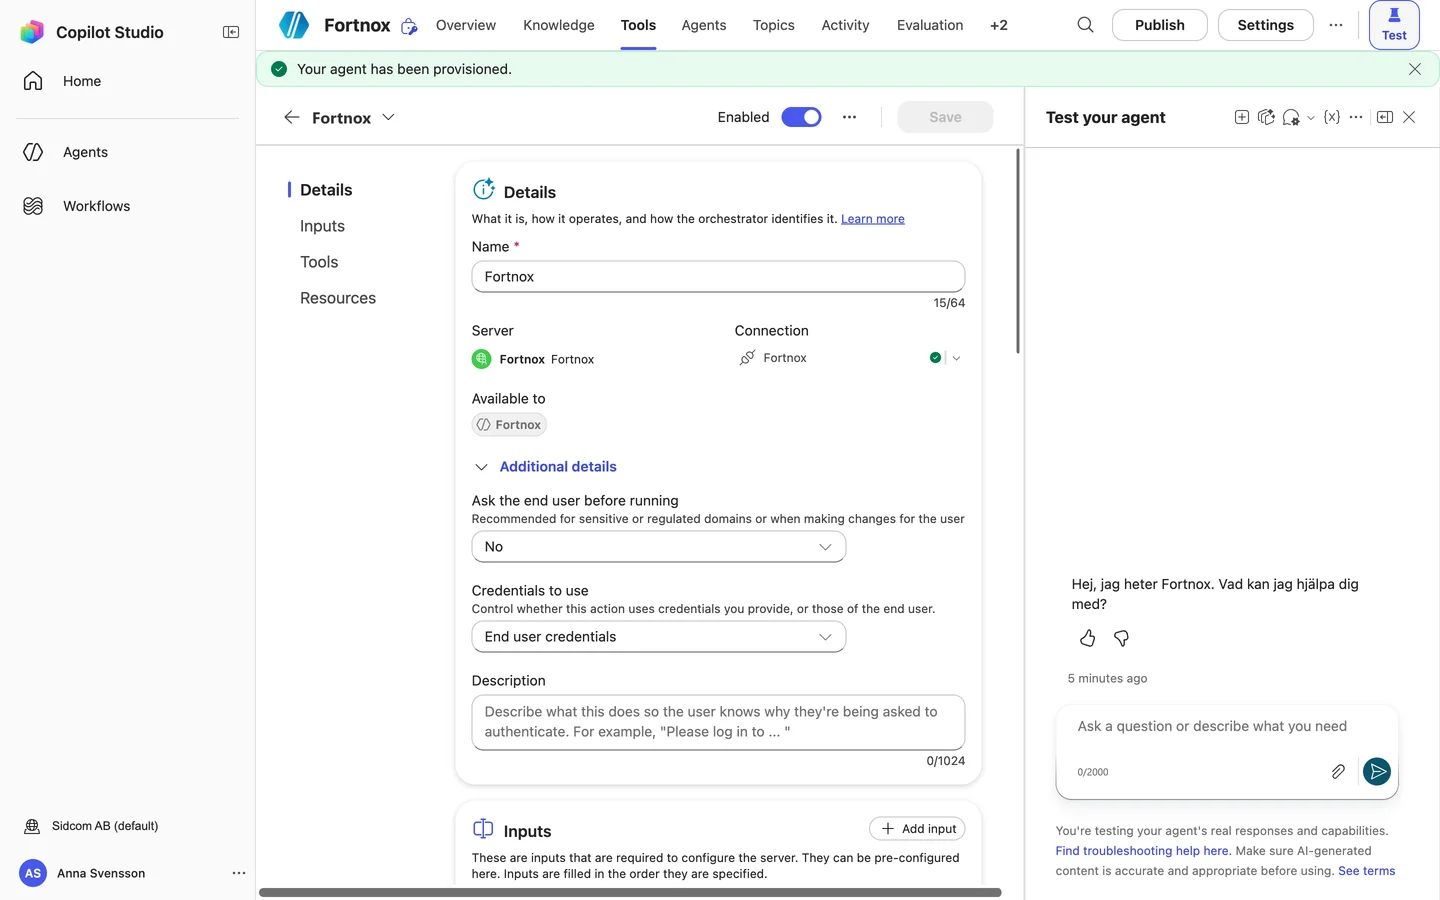
Task: Open the Learn more link
Action: pos(872,219)
